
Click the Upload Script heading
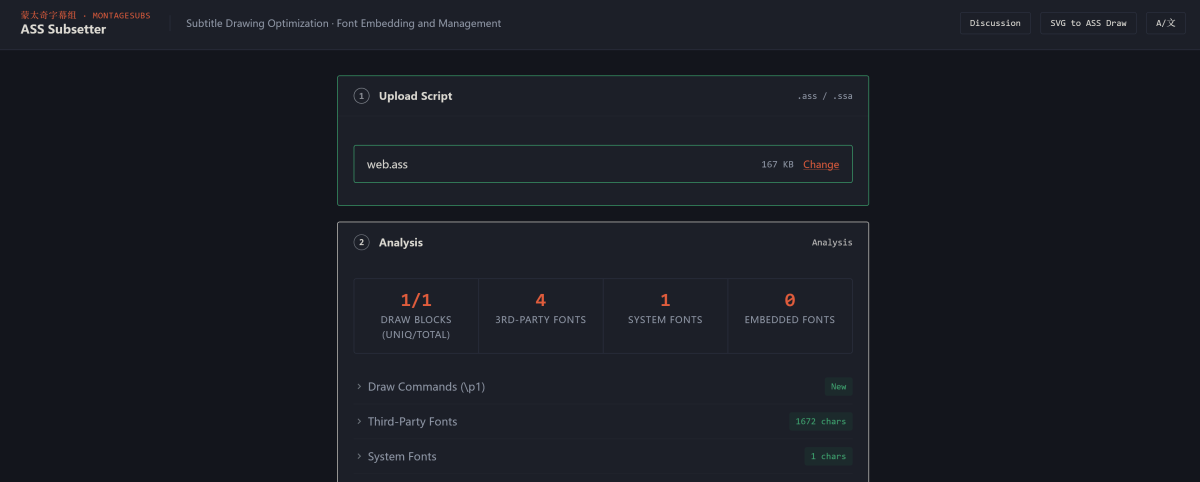(x=415, y=96)
